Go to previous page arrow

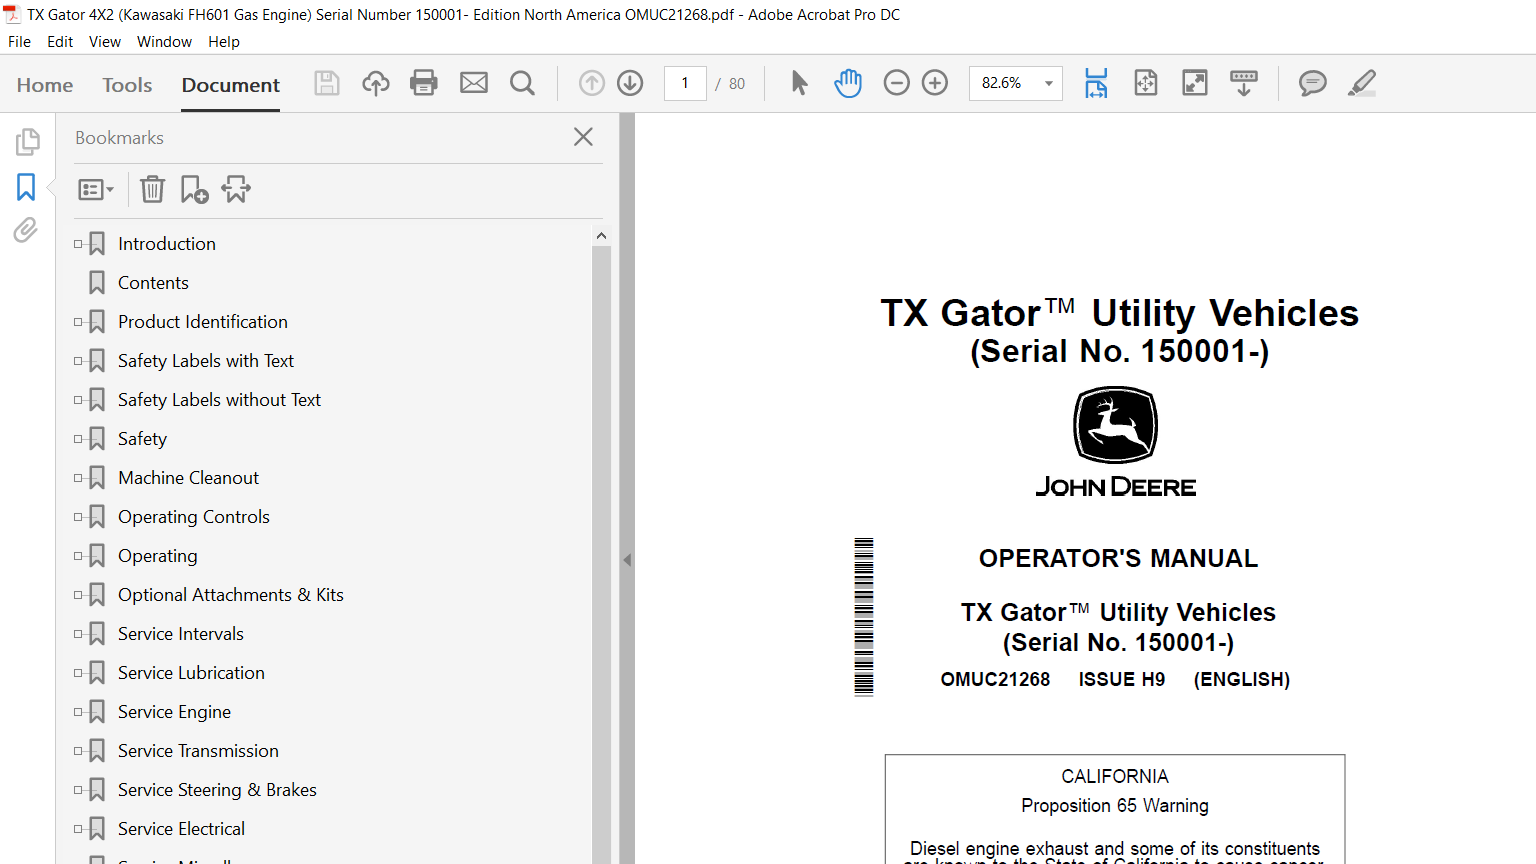592,83
